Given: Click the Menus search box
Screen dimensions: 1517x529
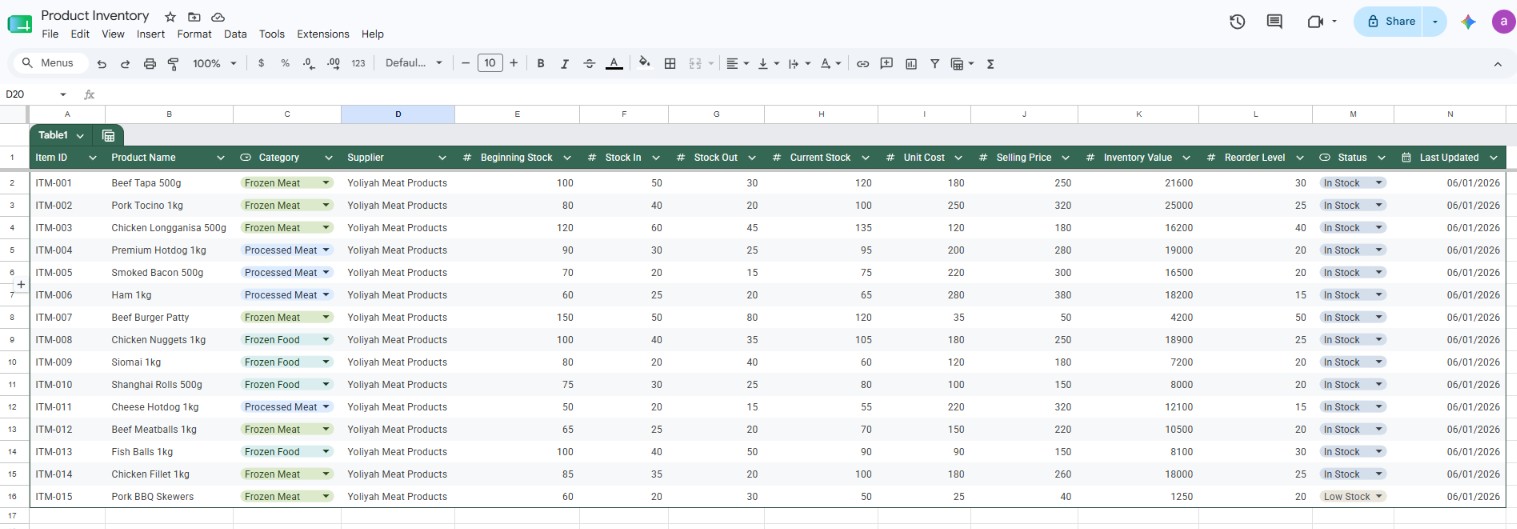Looking at the screenshot, I should coord(48,63).
